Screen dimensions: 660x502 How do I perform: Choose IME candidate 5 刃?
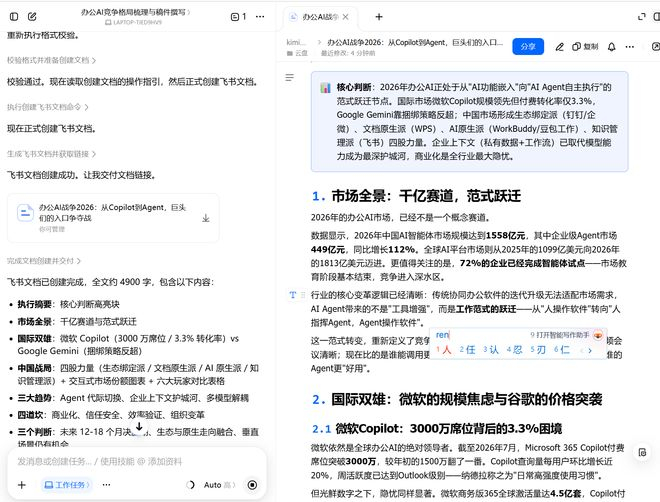pyautogui.click(x=538, y=349)
